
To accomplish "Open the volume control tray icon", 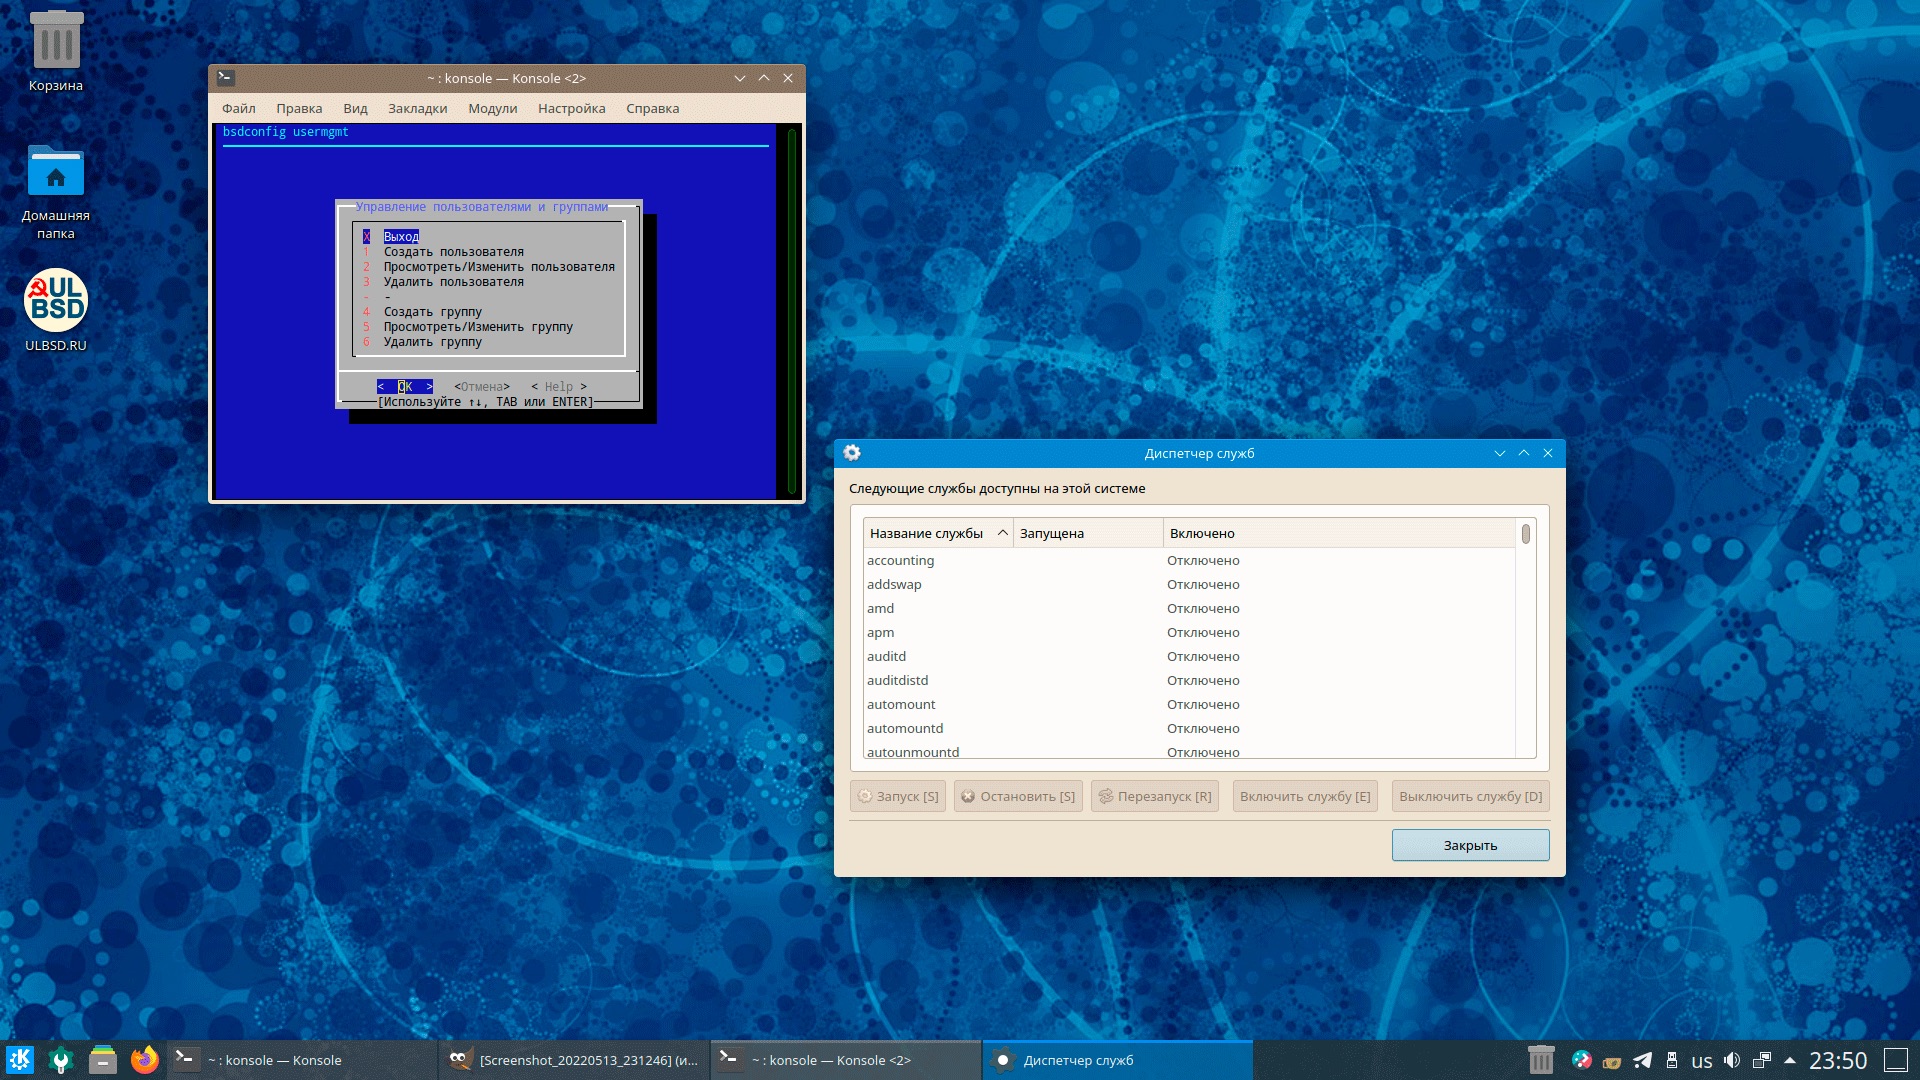I will [x=1732, y=1060].
